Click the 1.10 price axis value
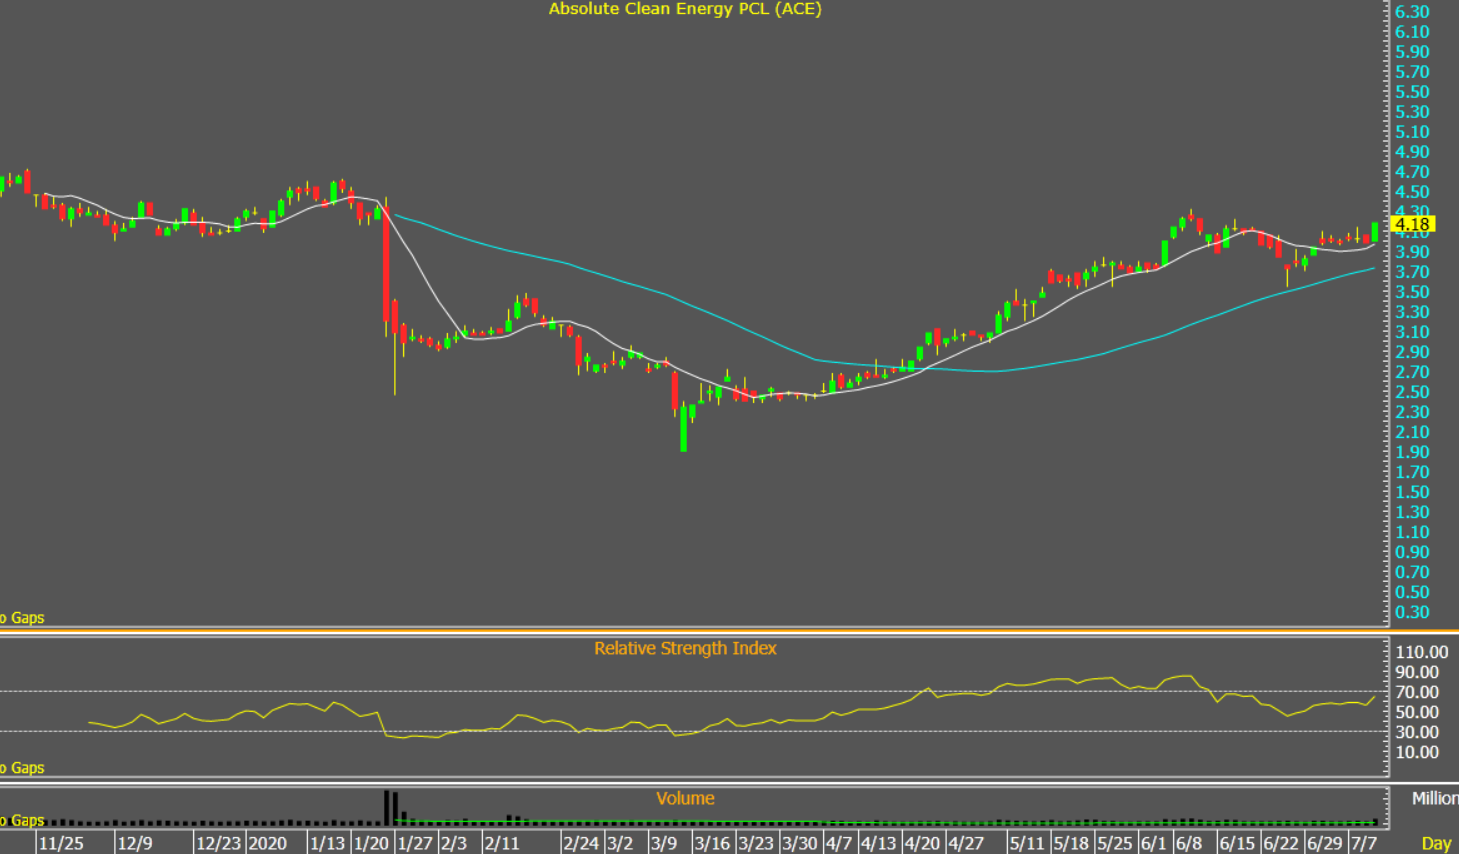 (x=1412, y=532)
